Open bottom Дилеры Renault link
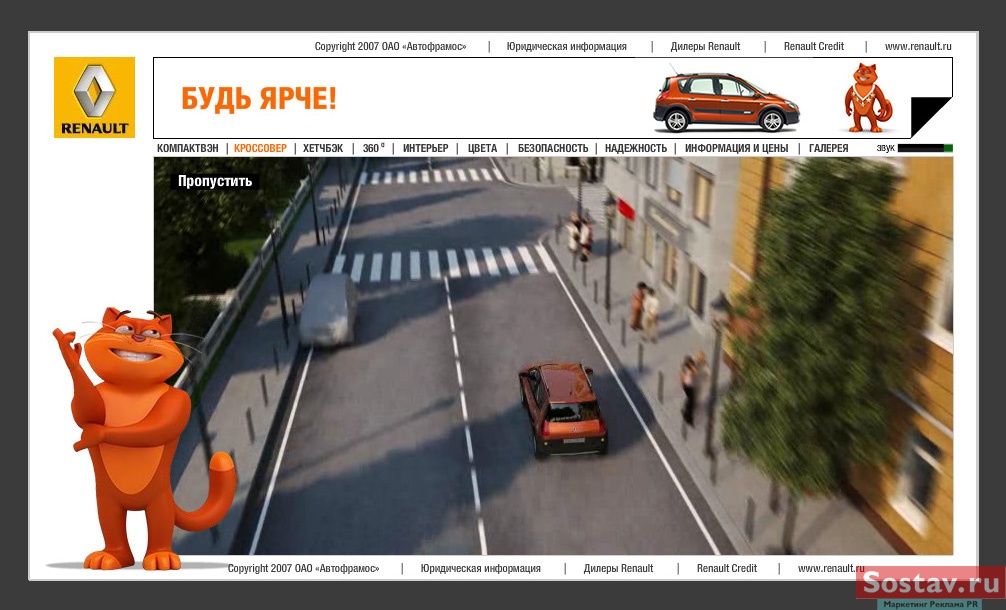1006x610 pixels. point(618,568)
